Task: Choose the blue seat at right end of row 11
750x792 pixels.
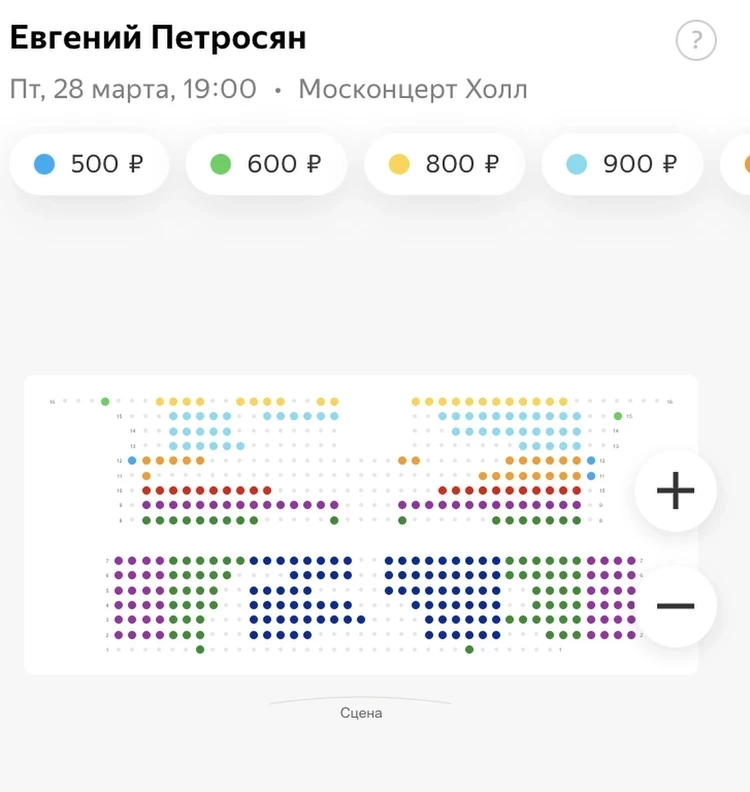Action: 591,476
